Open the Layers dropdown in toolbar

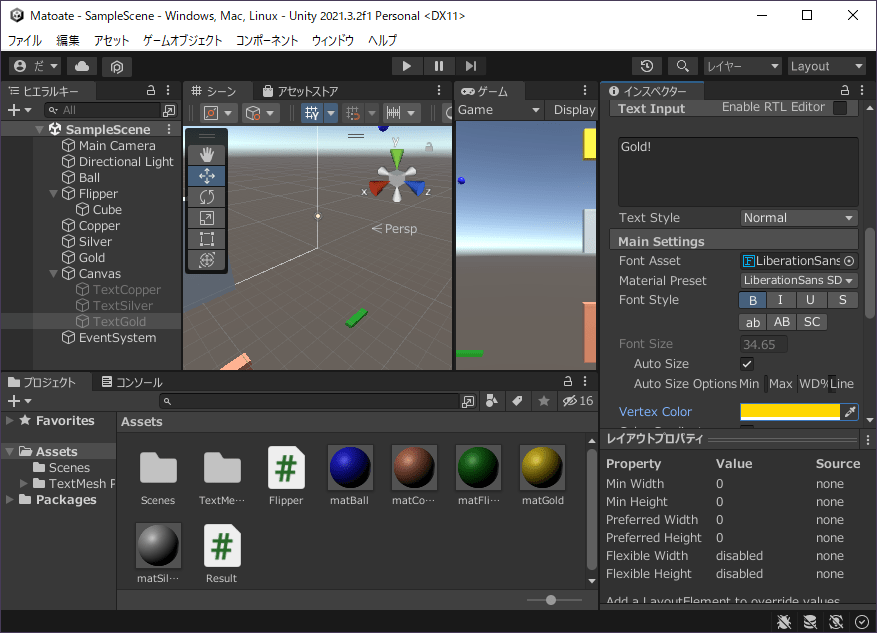742,67
